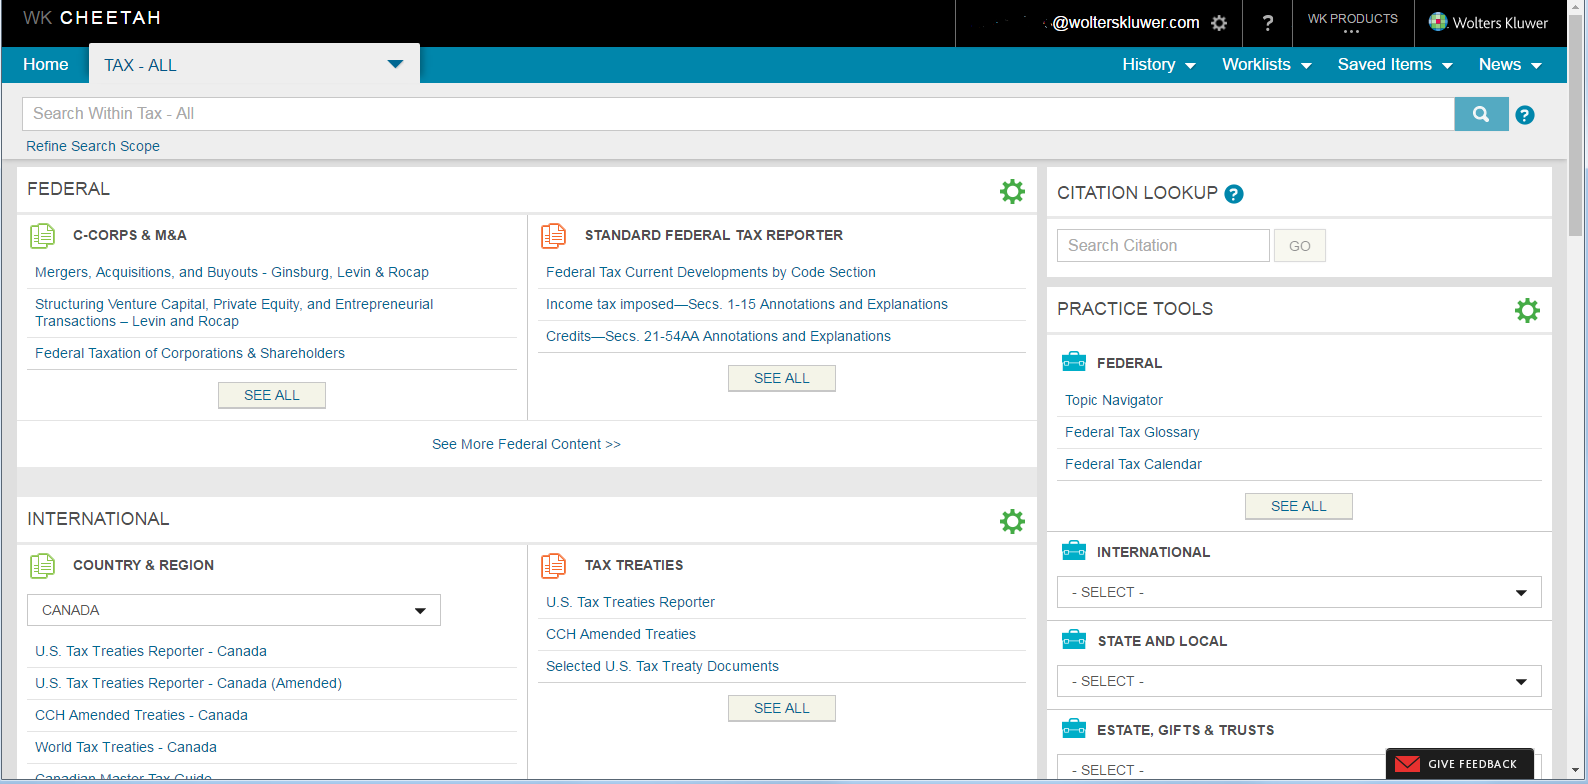The image size is (1588, 784).
Task: Focus the Search Within Tax - All field
Action: coord(738,114)
